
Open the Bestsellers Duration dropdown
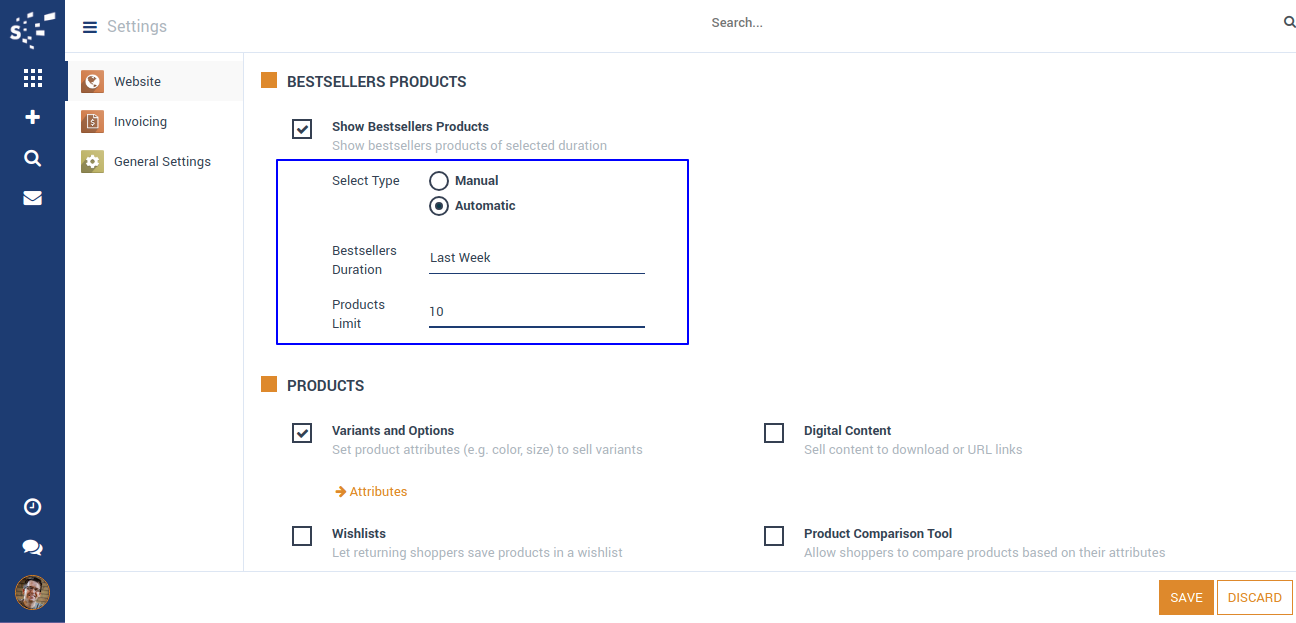pos(536,258)
